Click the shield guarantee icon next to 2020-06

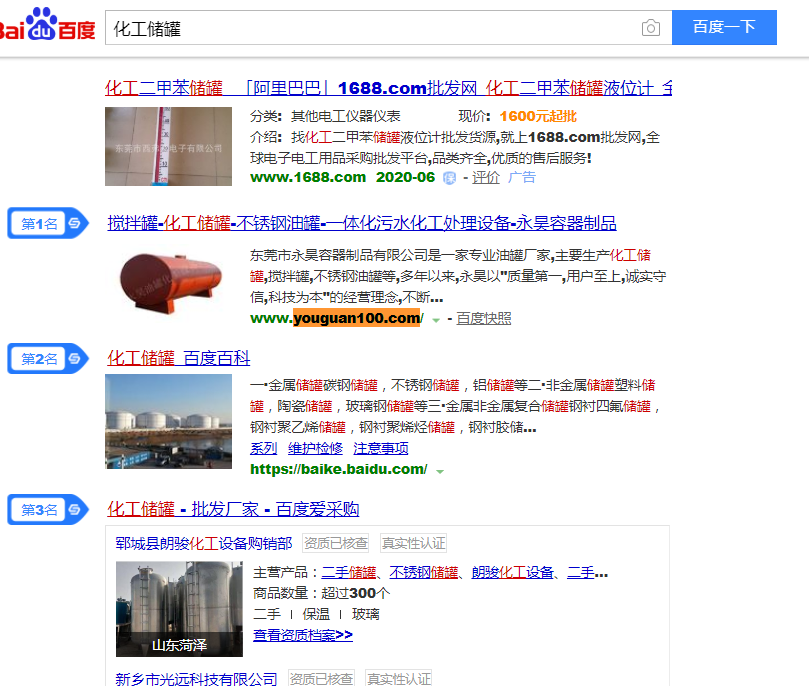[449, 178]
